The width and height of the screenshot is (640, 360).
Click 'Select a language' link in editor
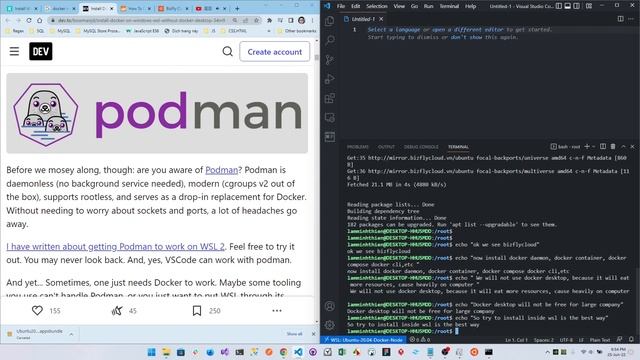pyautogui.click(x=394, y=29)
